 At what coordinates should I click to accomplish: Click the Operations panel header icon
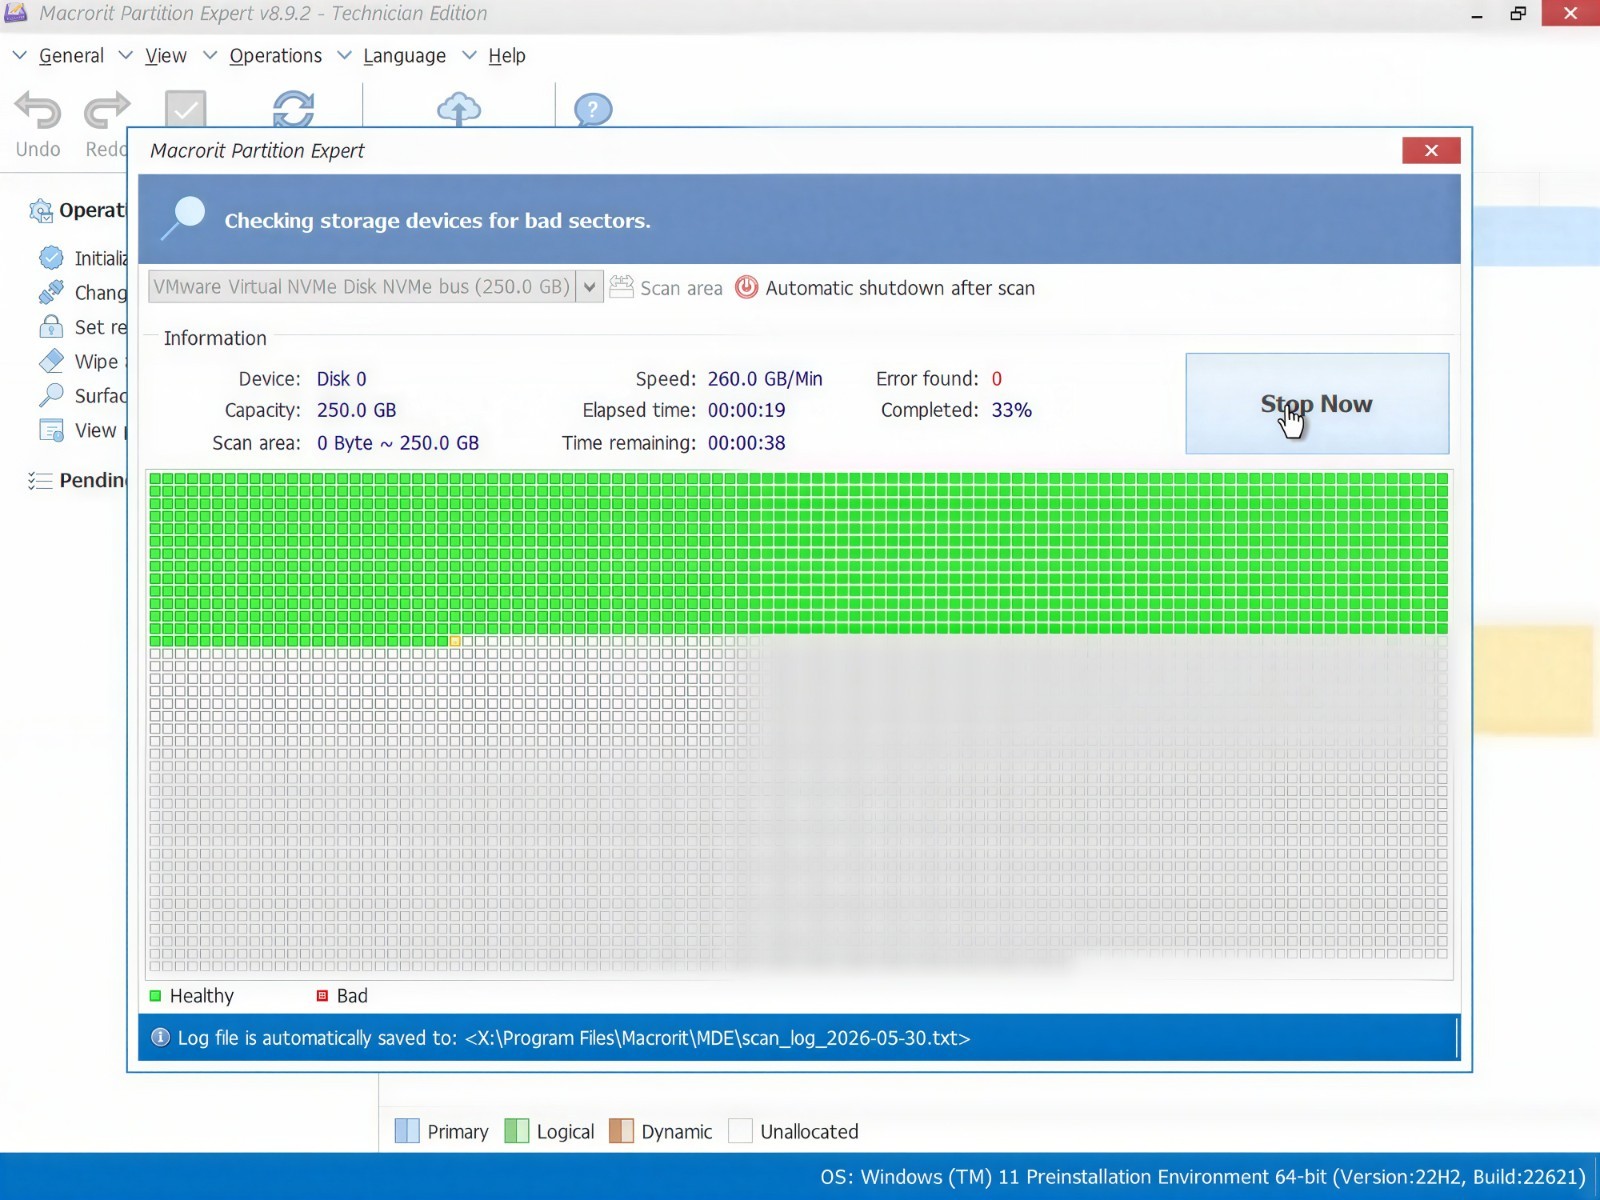tap(41, 210)
